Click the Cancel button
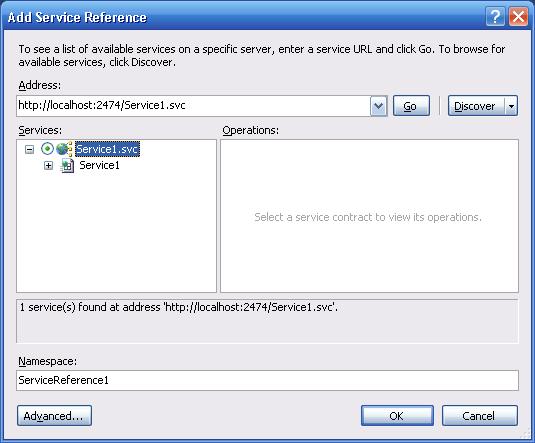 tap(480, 416)
